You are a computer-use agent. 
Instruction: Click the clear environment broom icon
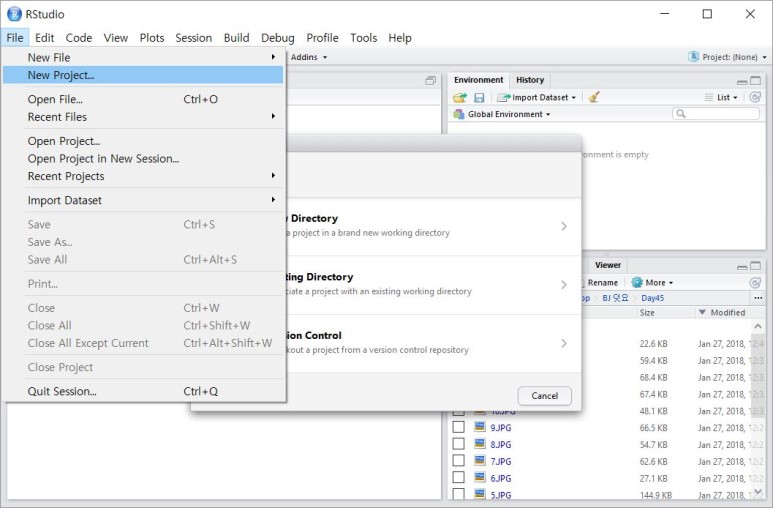(x=594, y=97)
